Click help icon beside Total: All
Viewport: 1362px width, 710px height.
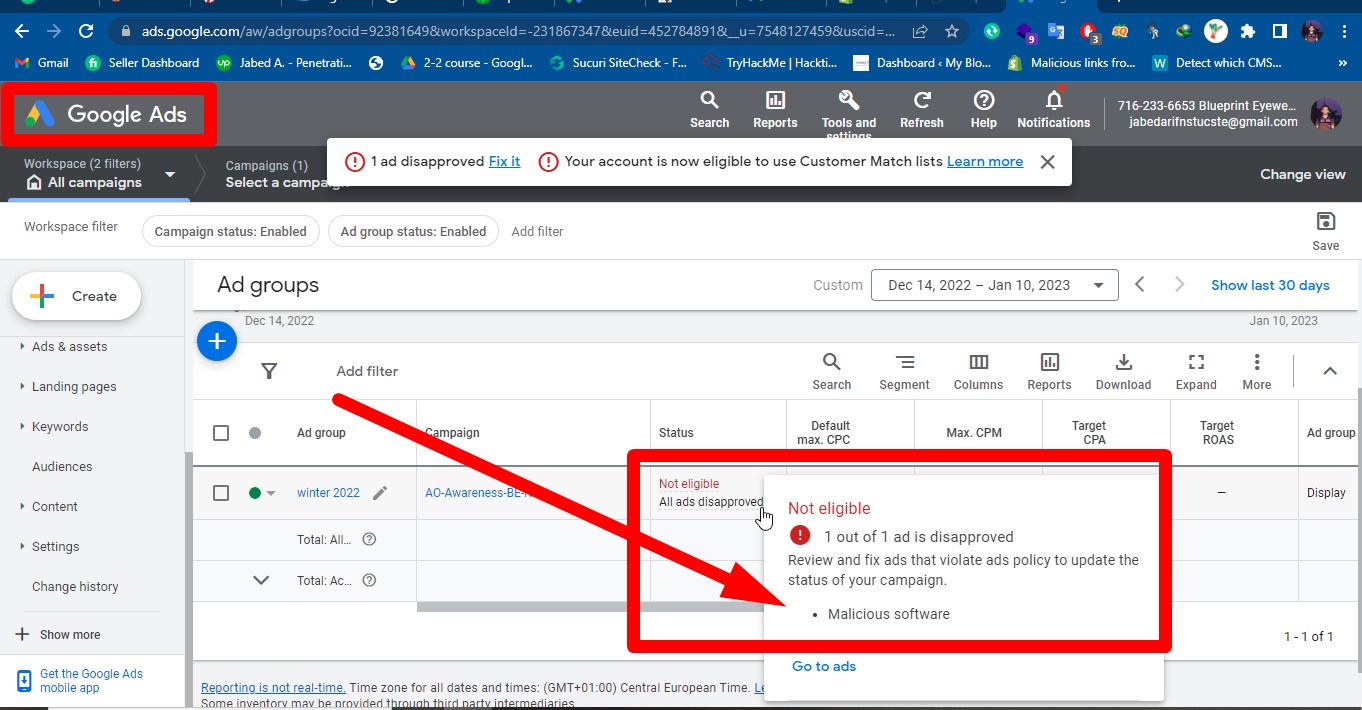tap(369, 540)
